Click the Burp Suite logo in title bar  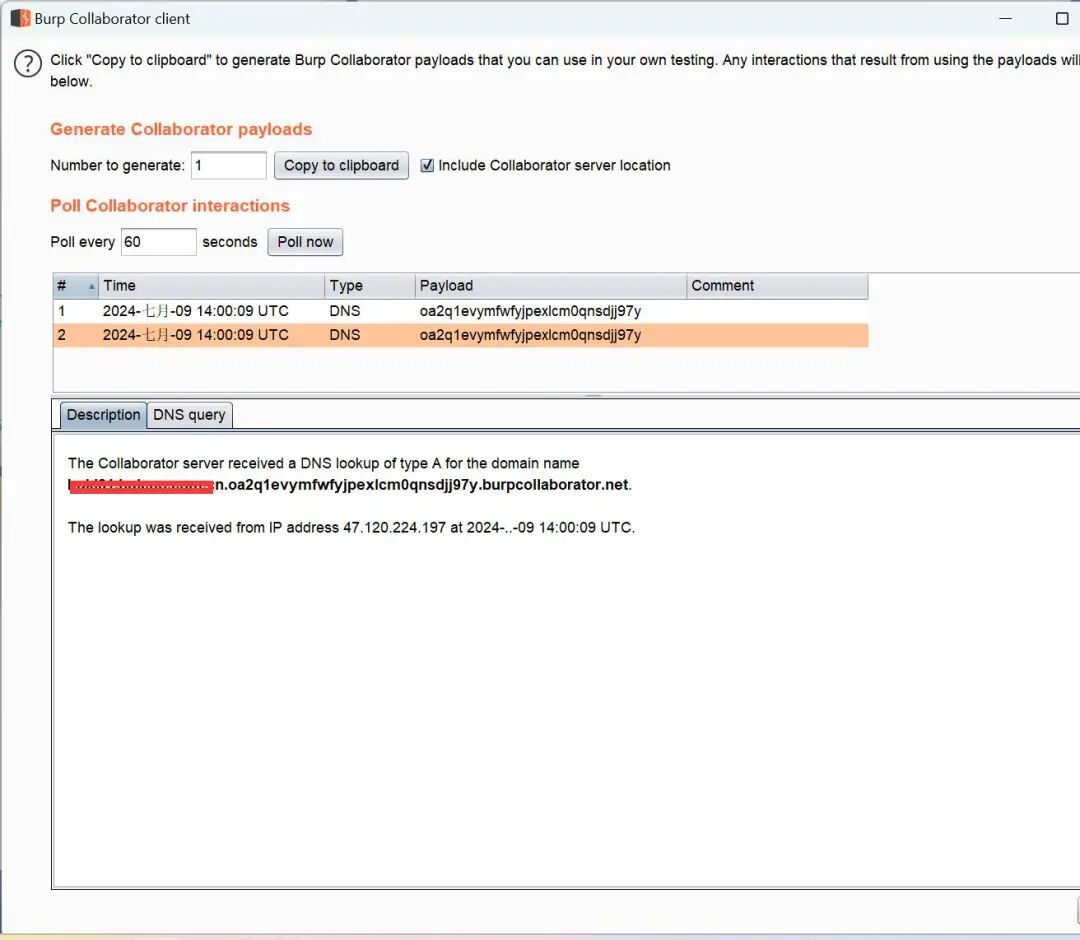tap(20, 19)
